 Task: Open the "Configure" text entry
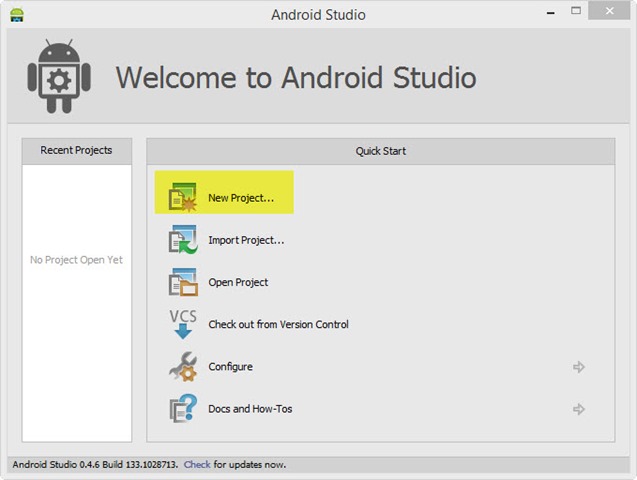pos(230,367)
